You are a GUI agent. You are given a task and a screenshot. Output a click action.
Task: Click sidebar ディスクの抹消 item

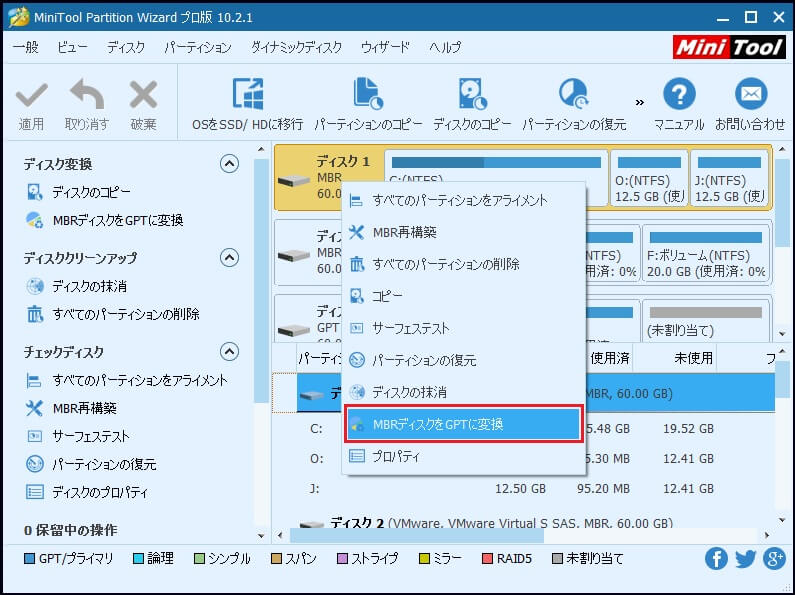point(77,286)
